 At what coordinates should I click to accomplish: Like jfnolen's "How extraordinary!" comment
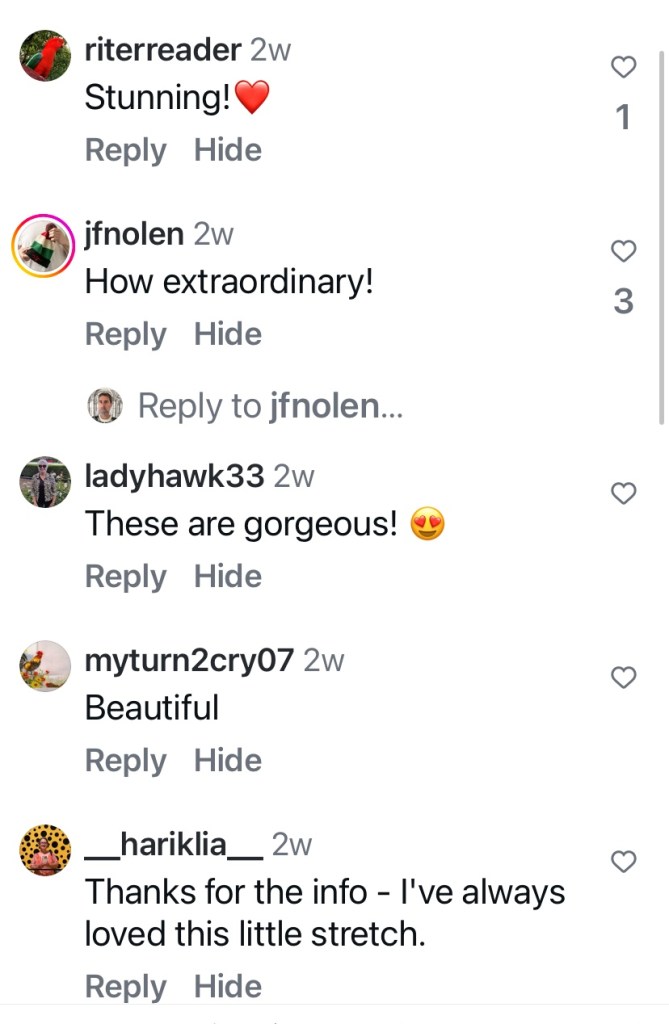click(x=623, y=252)
